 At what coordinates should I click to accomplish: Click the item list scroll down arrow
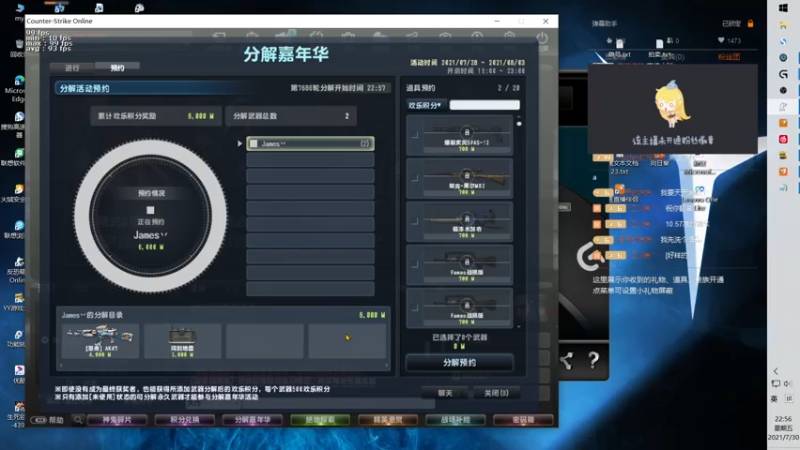[x=519, y=326]
